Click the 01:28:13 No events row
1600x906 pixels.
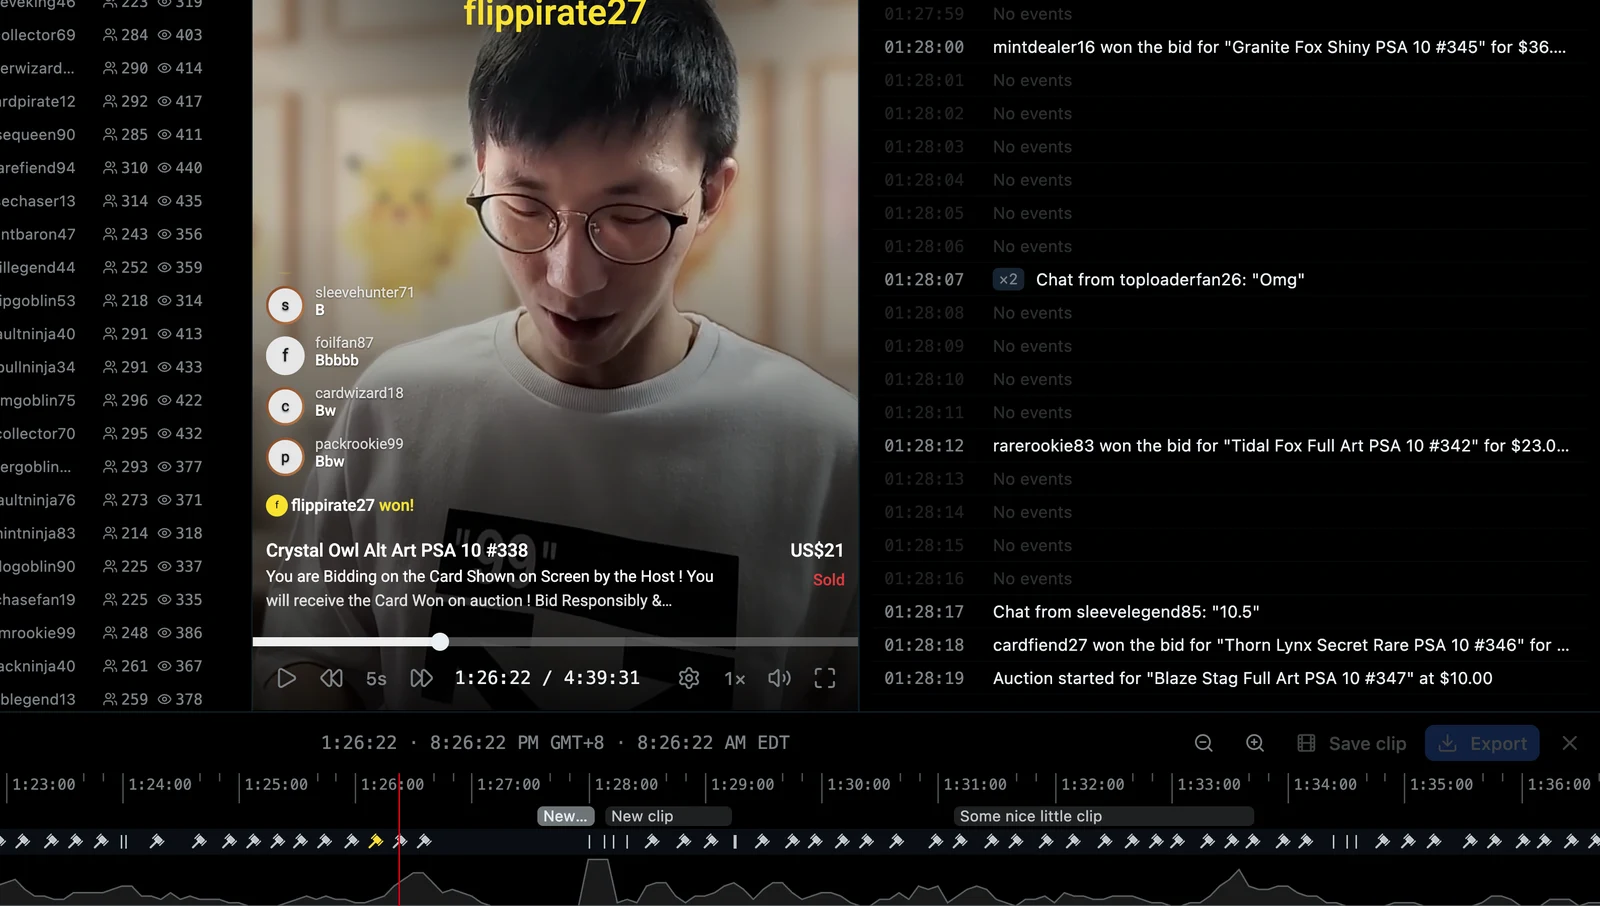click(x=1228, y=479)
